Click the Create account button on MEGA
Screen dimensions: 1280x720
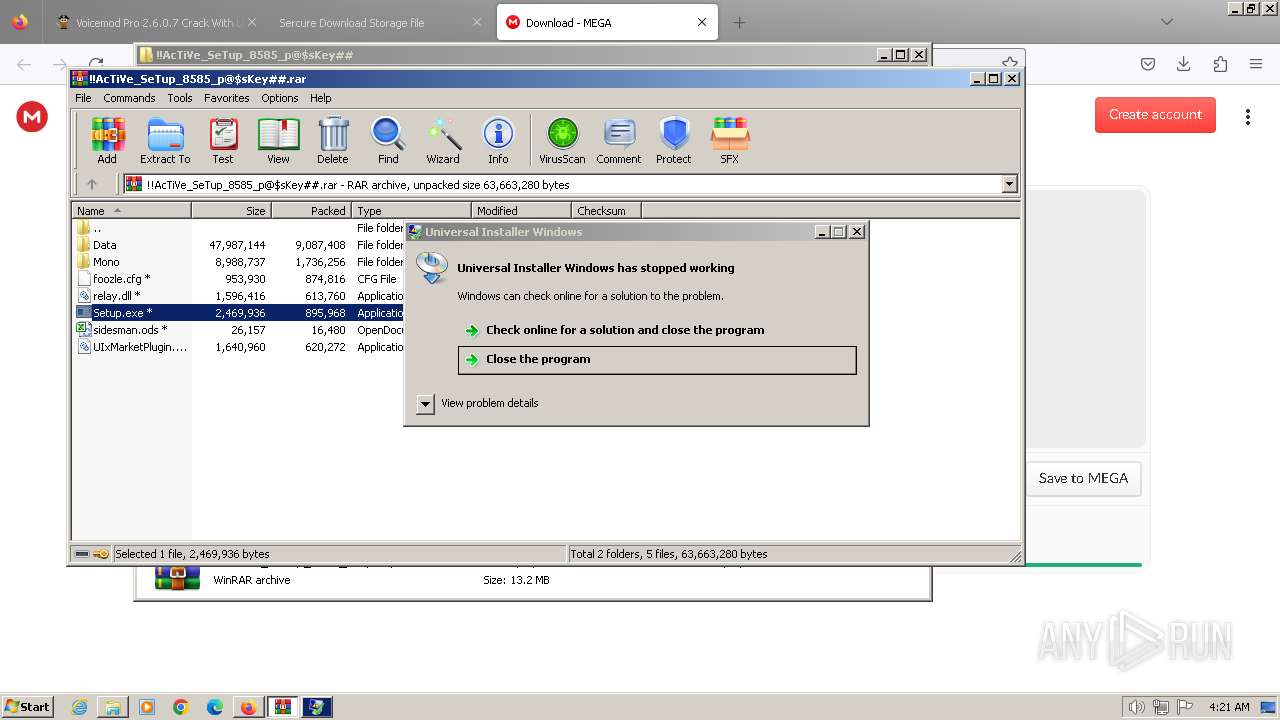(x=1155, y=114)
